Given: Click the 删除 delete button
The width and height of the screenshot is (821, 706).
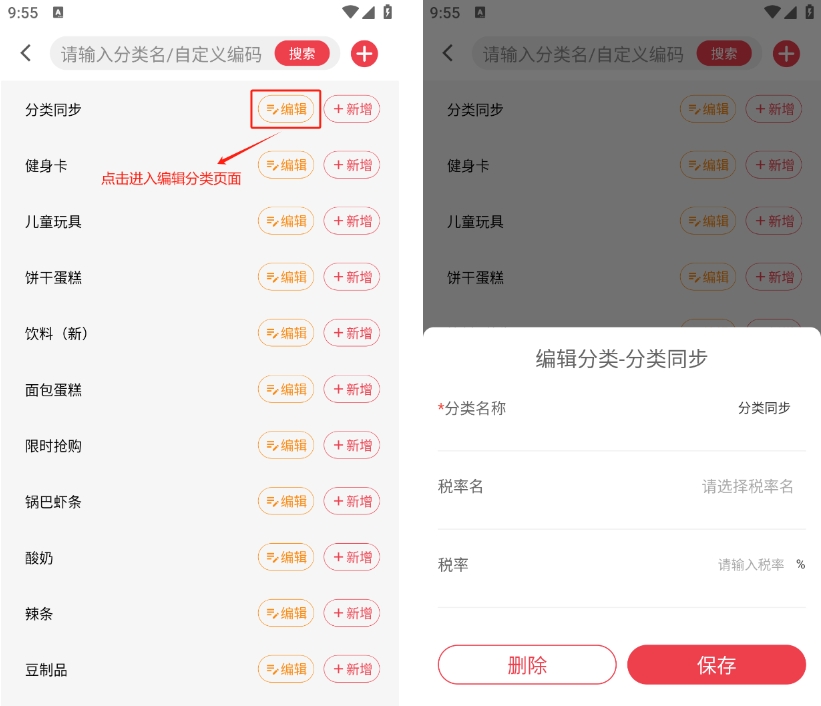Looking at the screenshot, I should [x=527, y=665].
